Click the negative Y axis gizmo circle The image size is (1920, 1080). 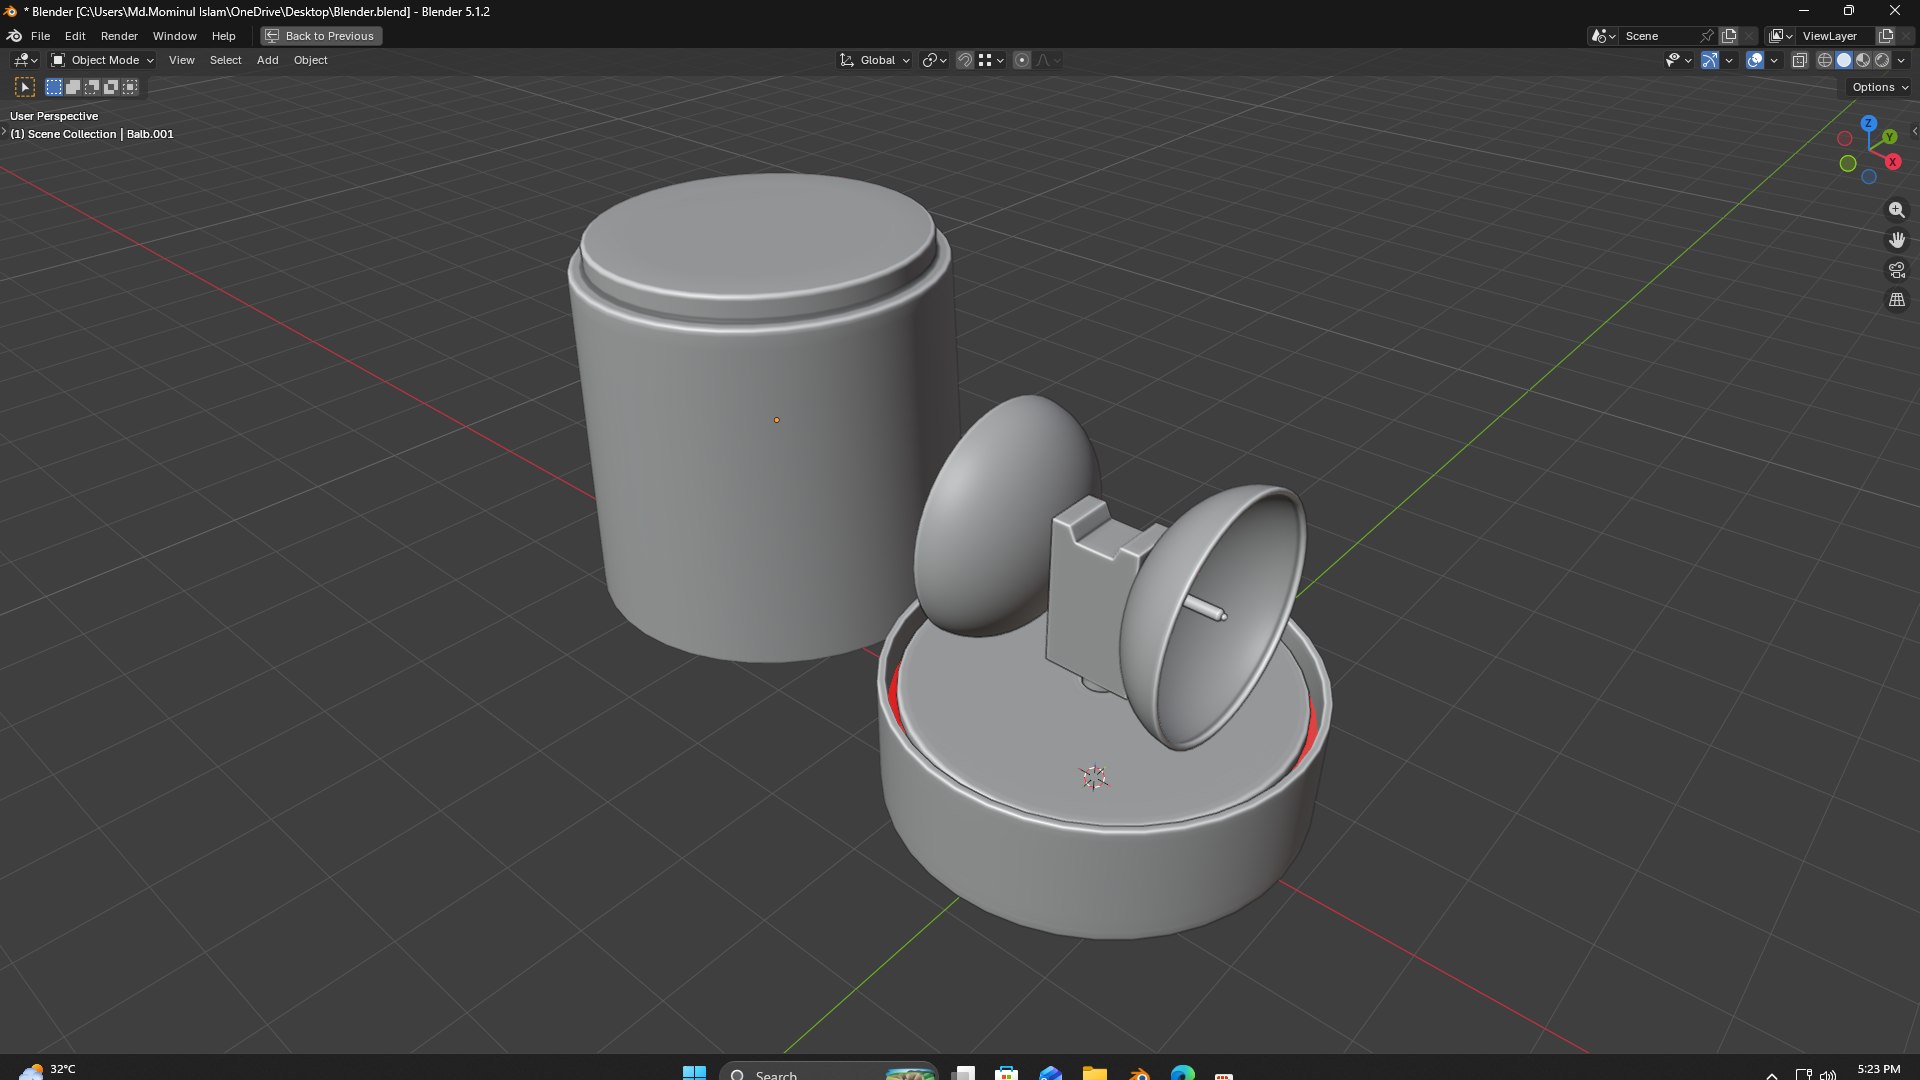point(1848,163)
